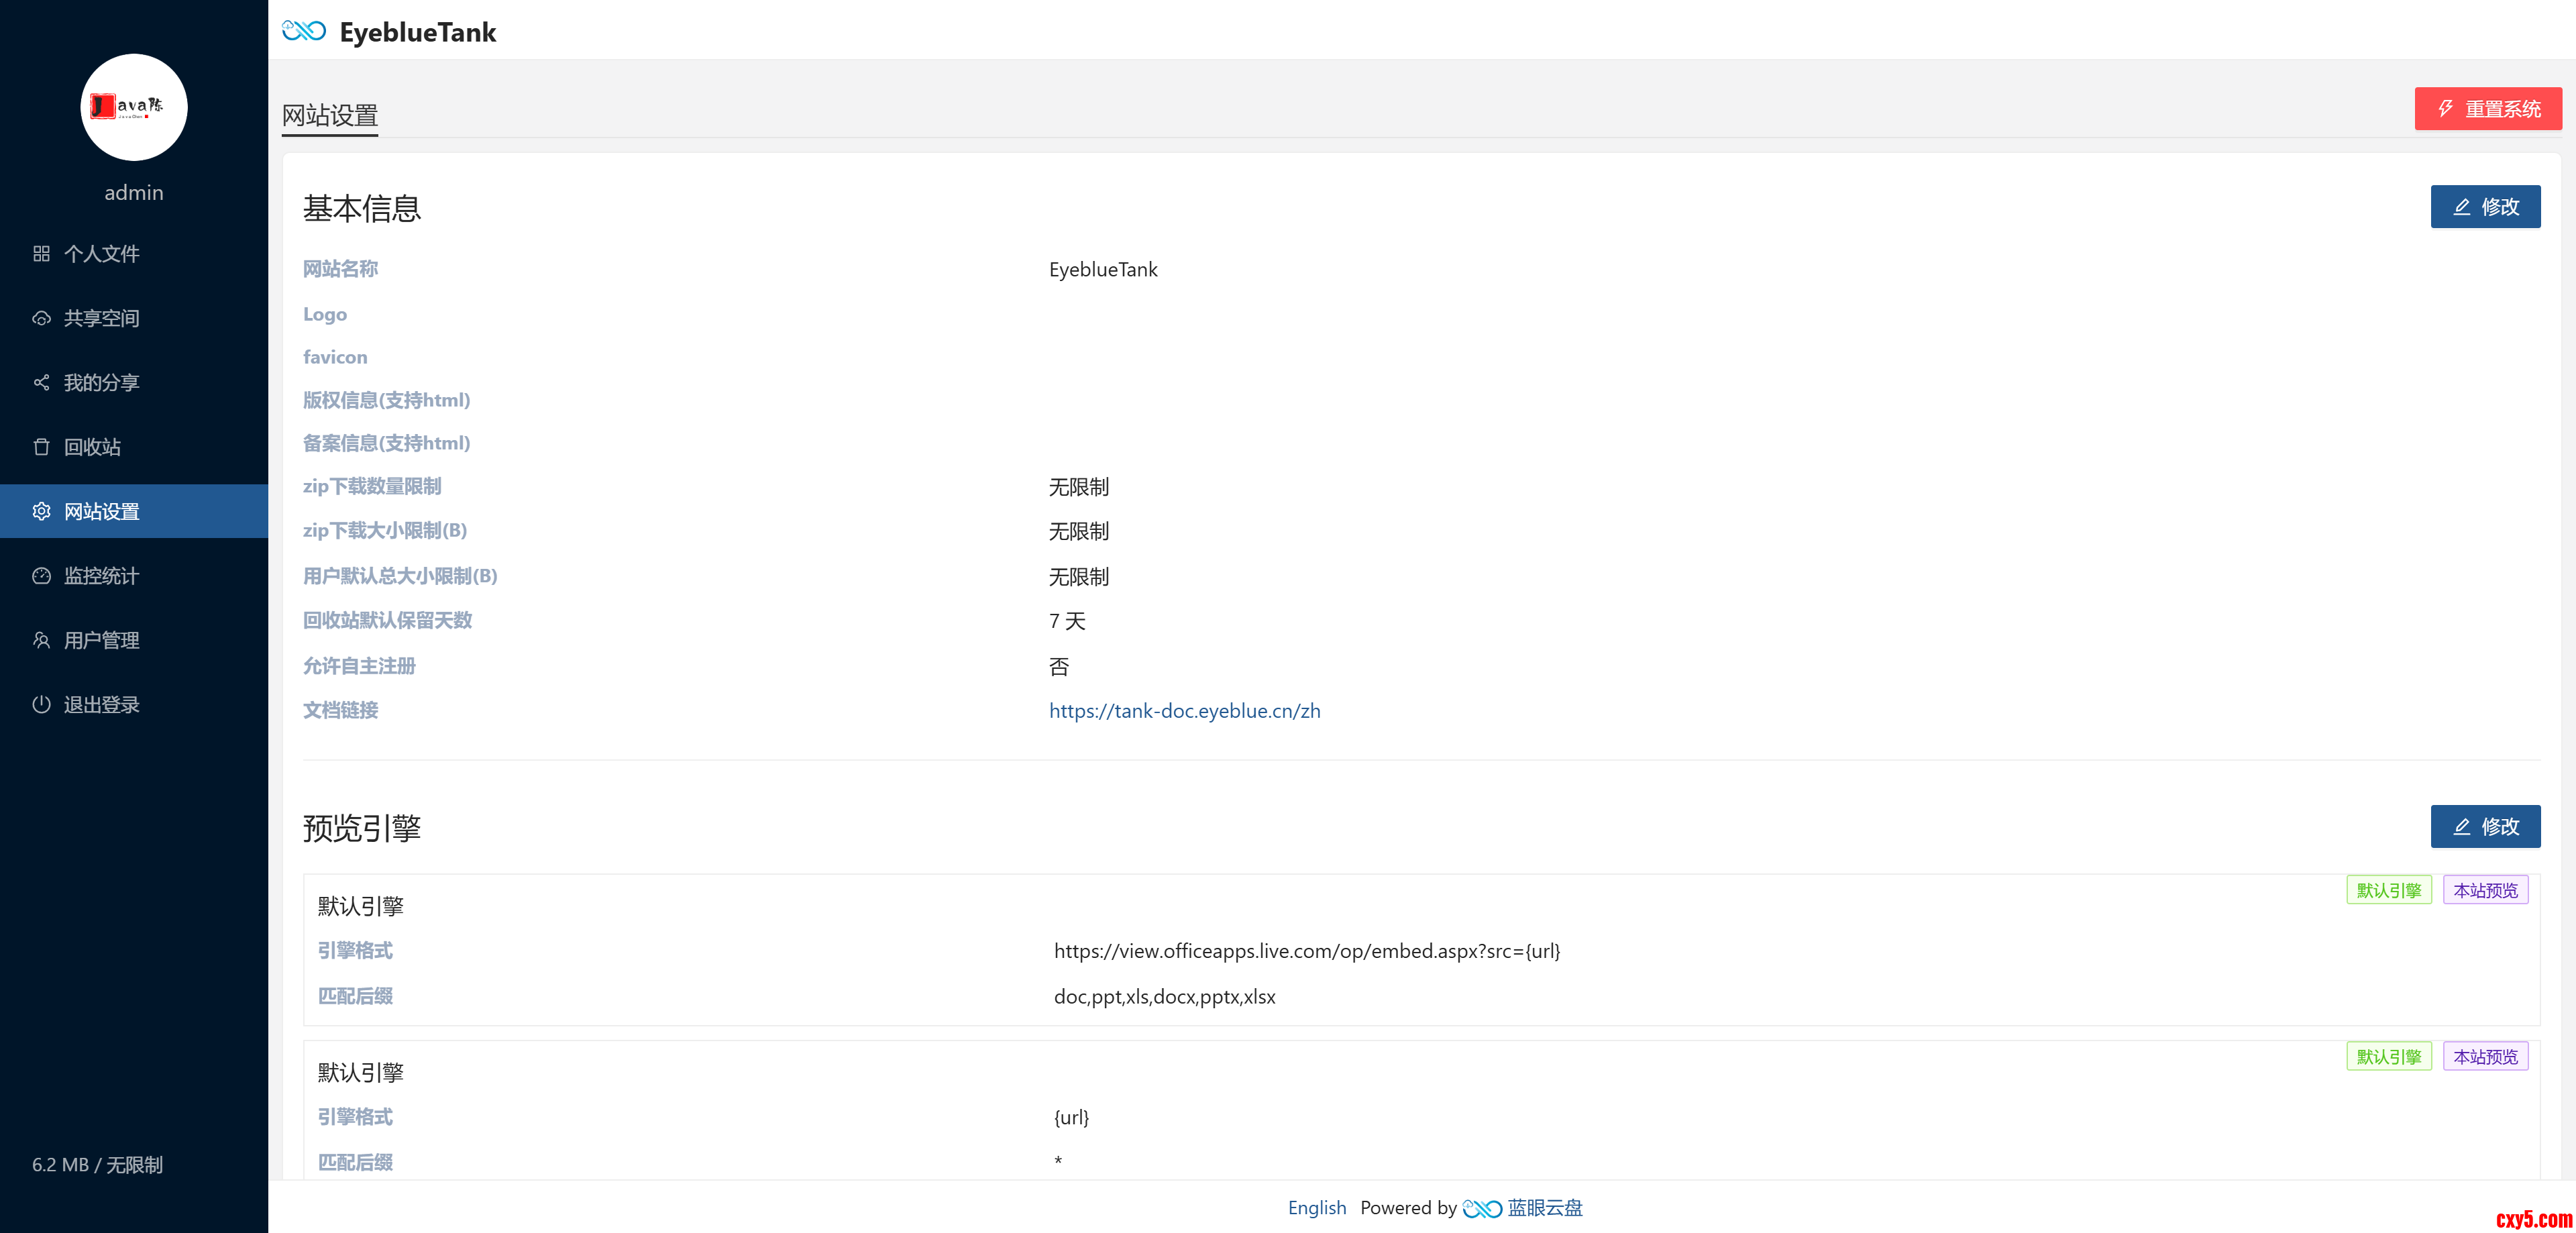This screenshot has width=2576, height=1233.
Task: Click the logout power icon
Action: click(x=41, y=704)
